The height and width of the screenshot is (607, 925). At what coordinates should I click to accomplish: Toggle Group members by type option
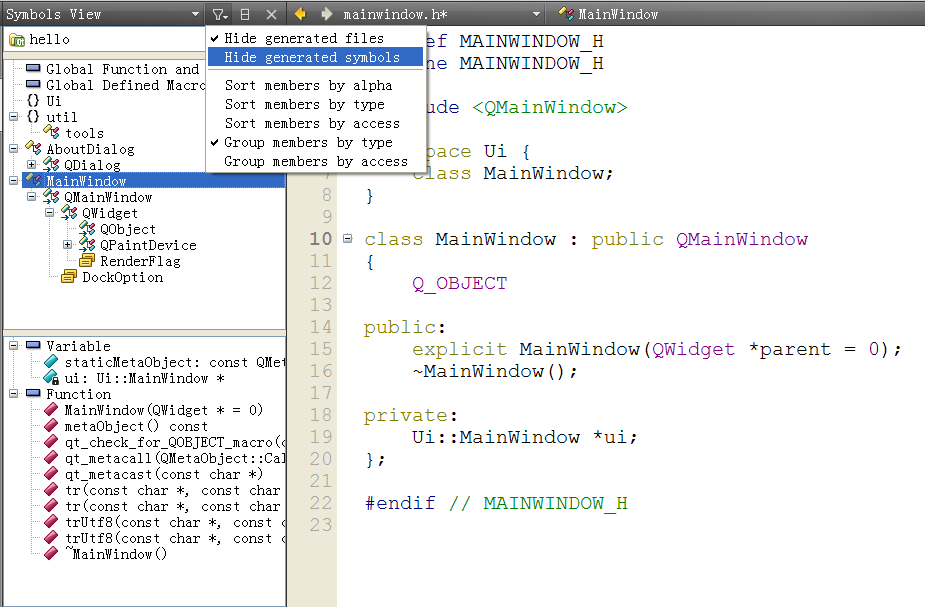pyautogui.click(x=308, y=142)
